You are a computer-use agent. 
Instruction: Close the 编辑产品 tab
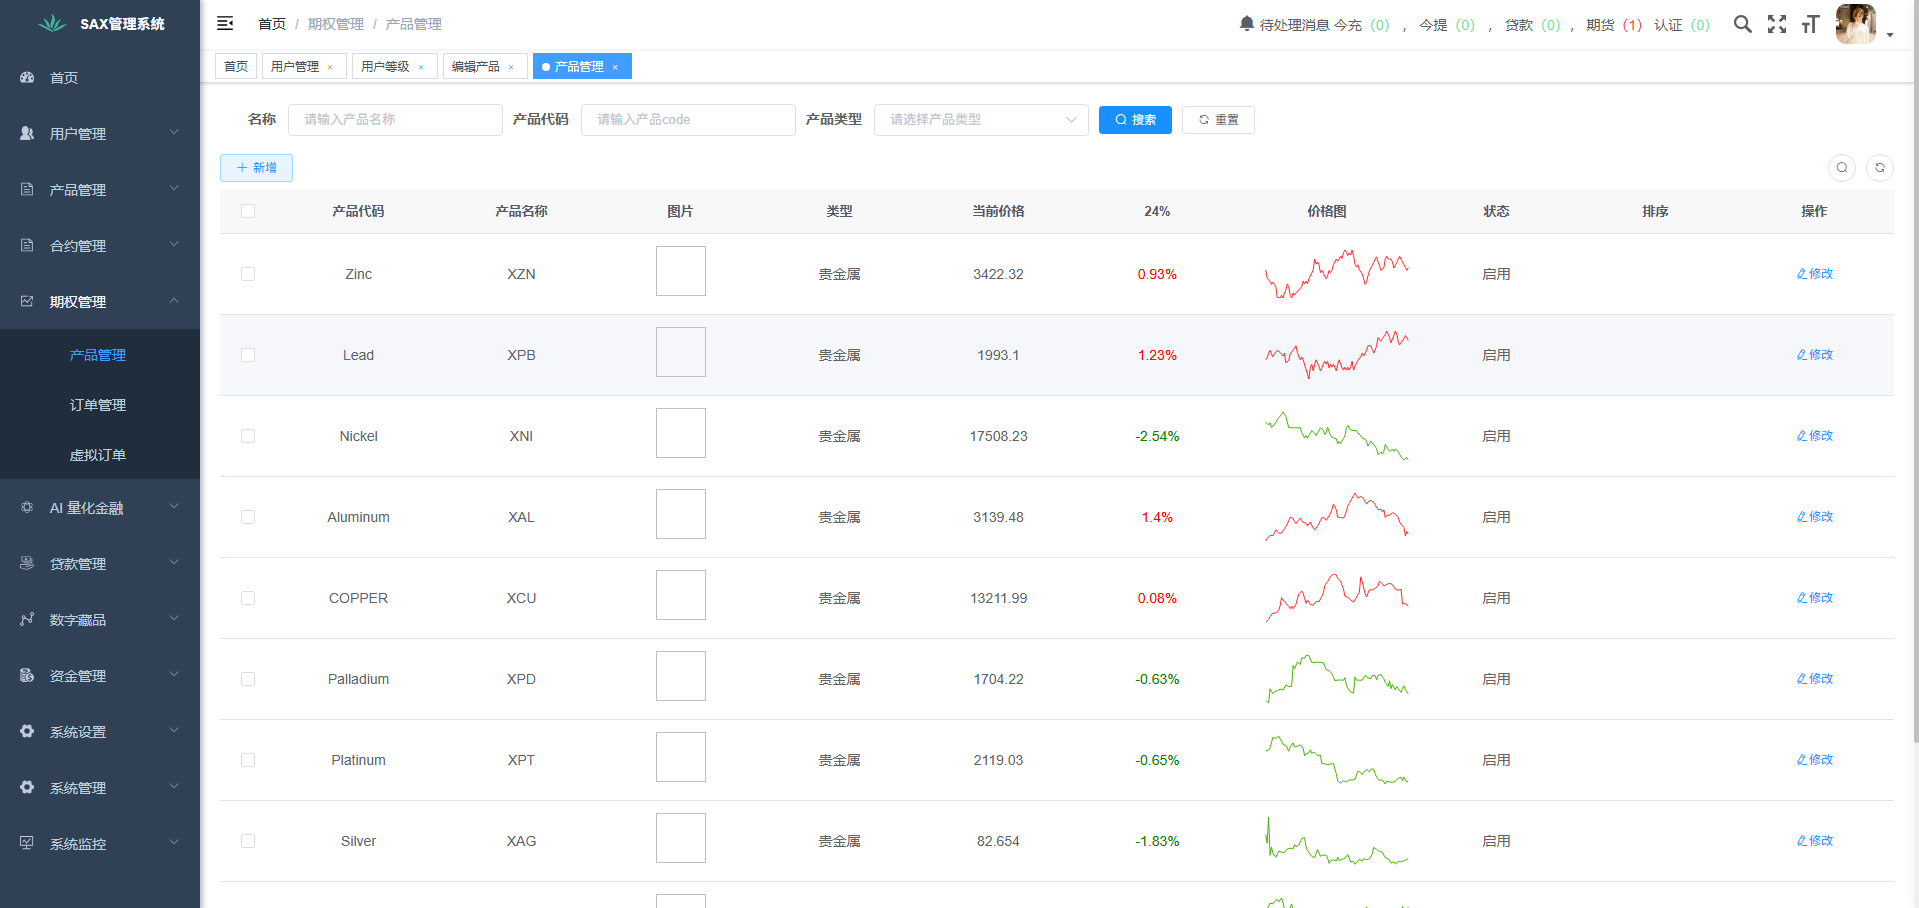tap(511, 67)
